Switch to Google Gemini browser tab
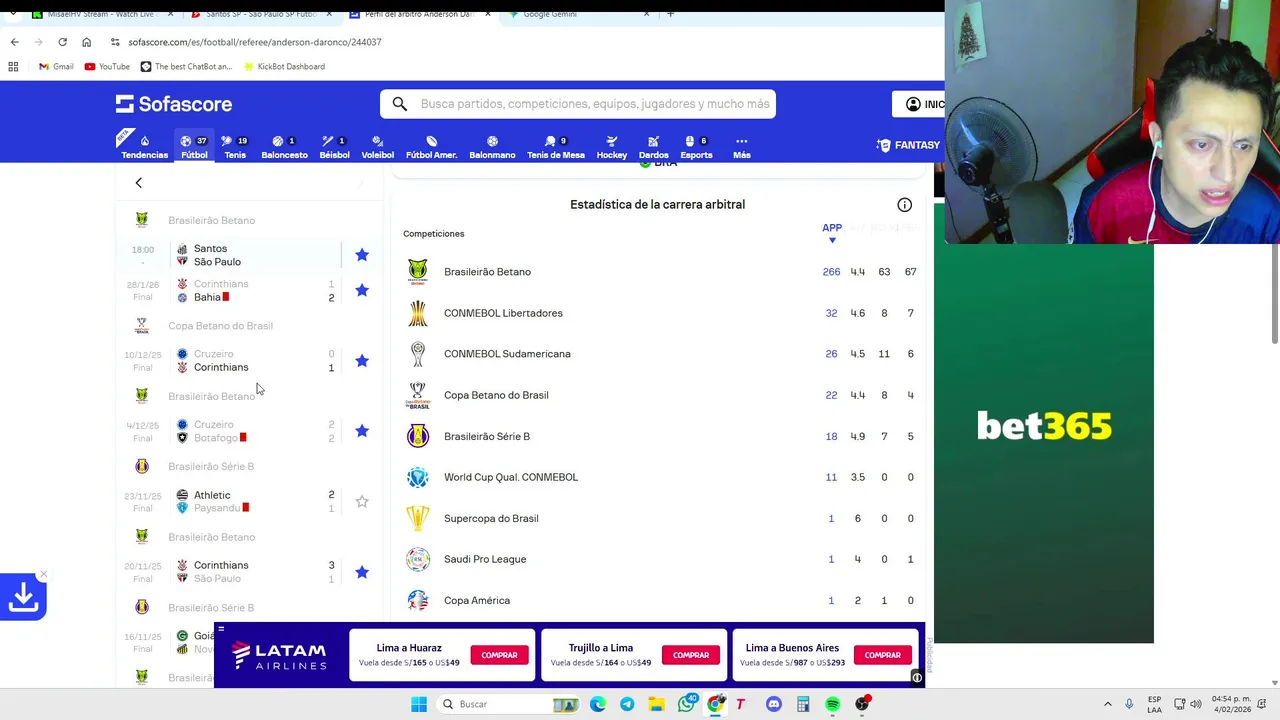 580,14
